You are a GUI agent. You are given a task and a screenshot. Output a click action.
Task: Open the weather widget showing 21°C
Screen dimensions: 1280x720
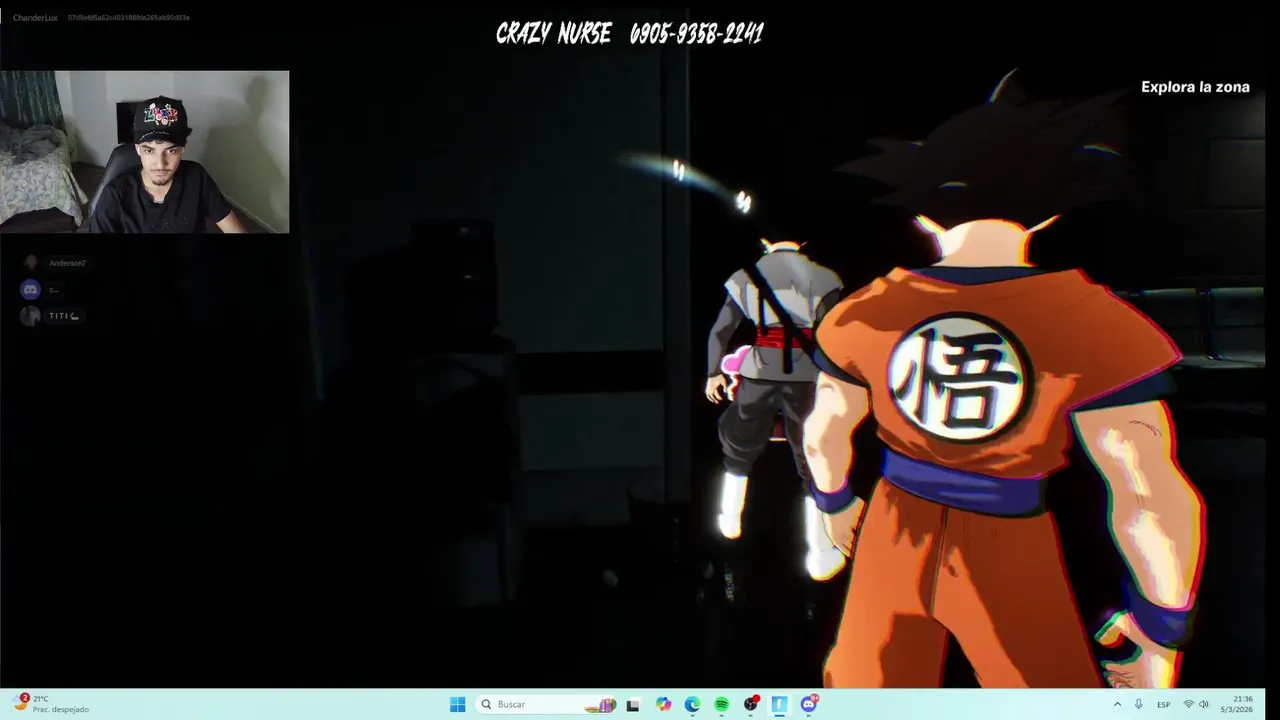click(x=52, y=704)
